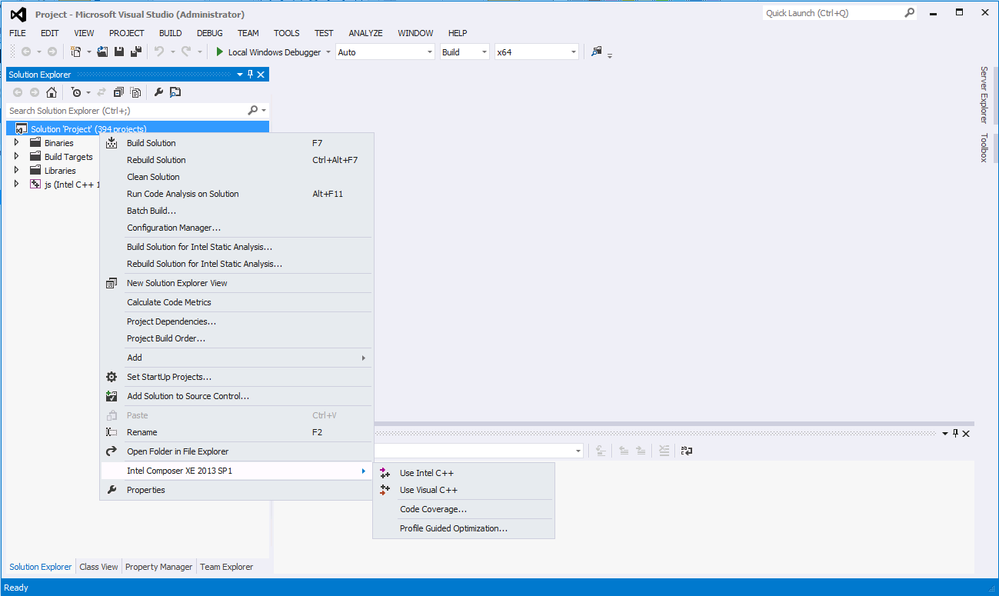Close the bottom output panel
This screenshot has width=999, height=596.
tap(966, 433)
